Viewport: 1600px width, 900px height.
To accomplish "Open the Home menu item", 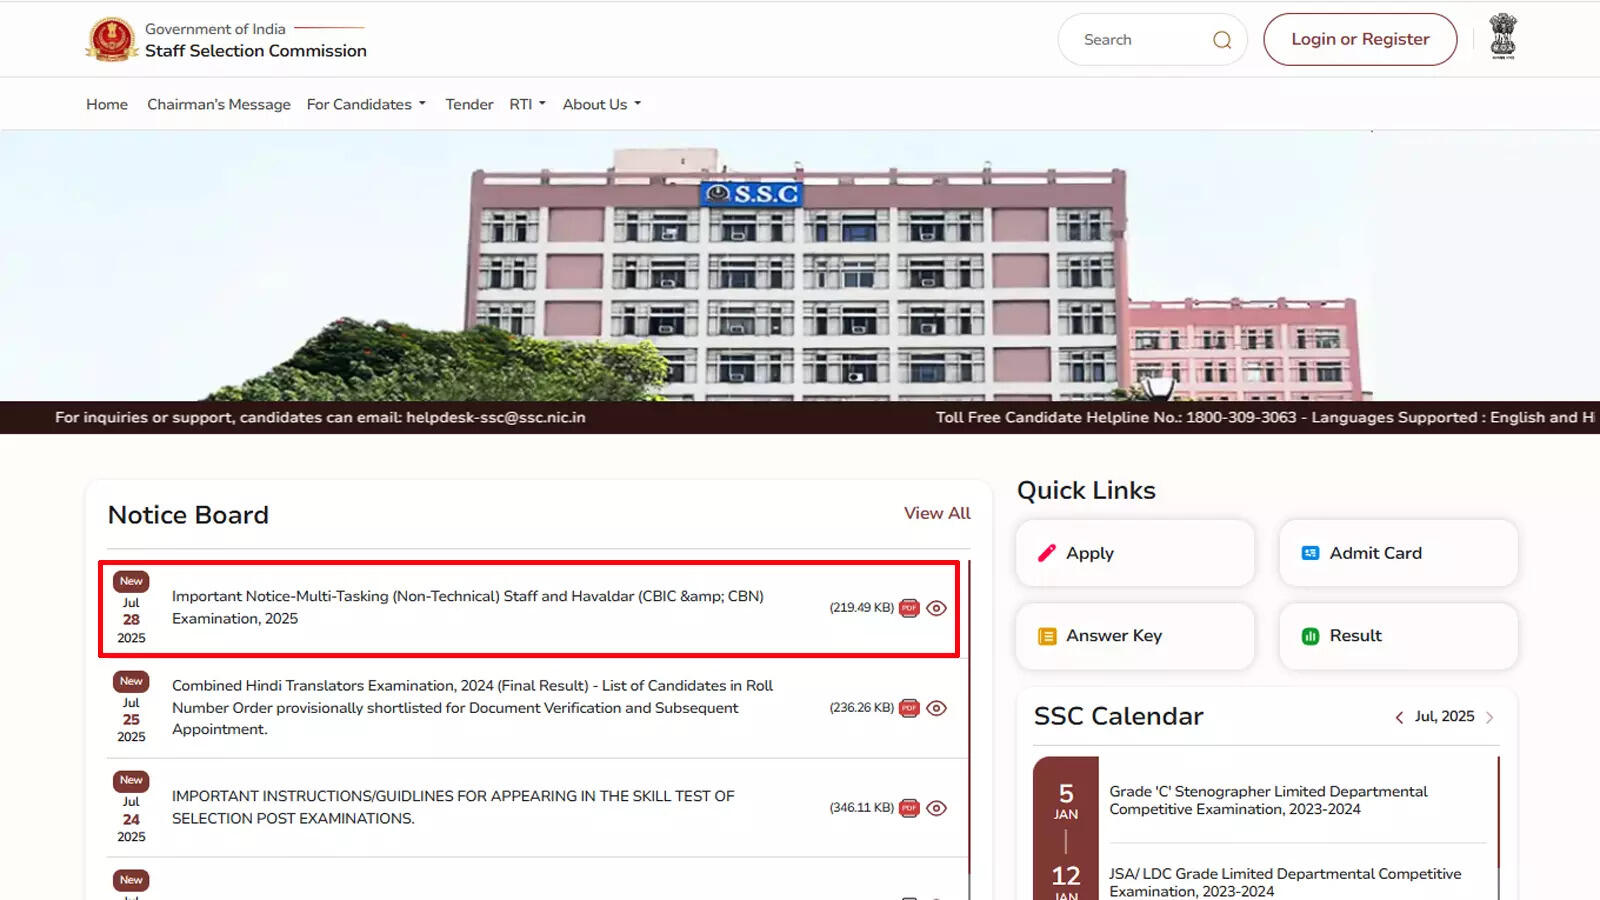I will click(107, 104).
